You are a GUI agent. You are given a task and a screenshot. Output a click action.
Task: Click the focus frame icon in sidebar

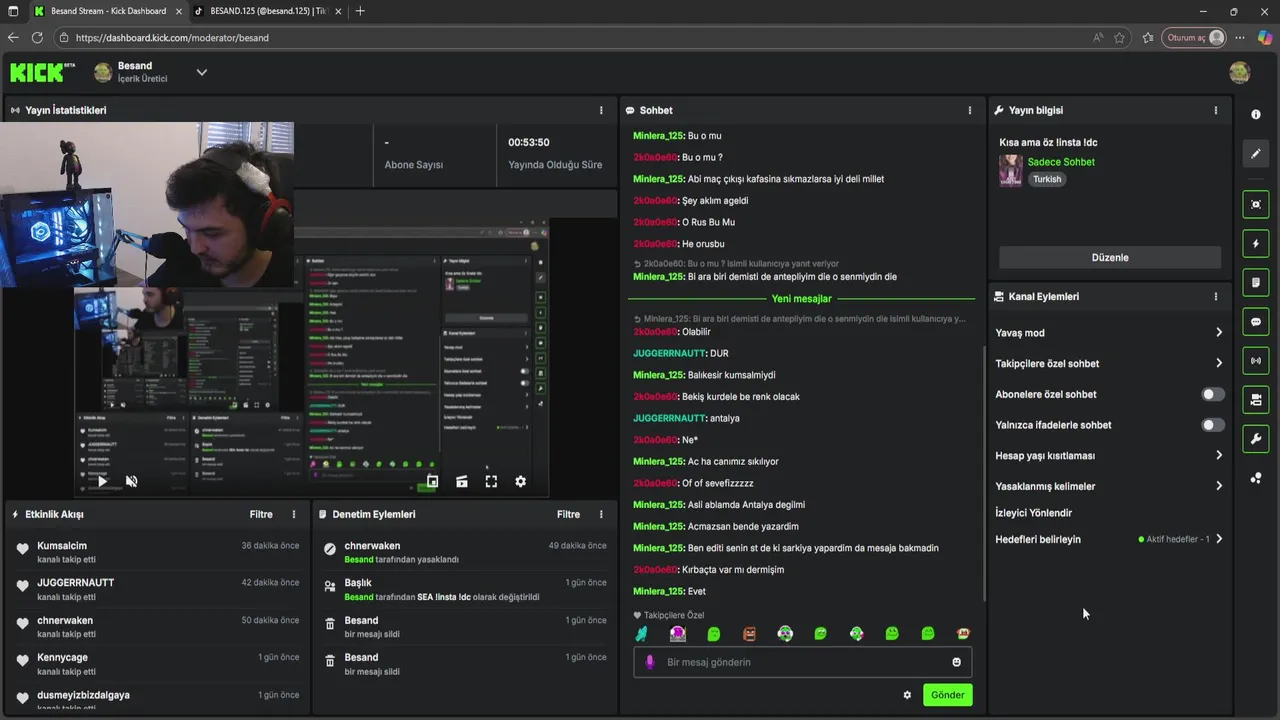1256,204
